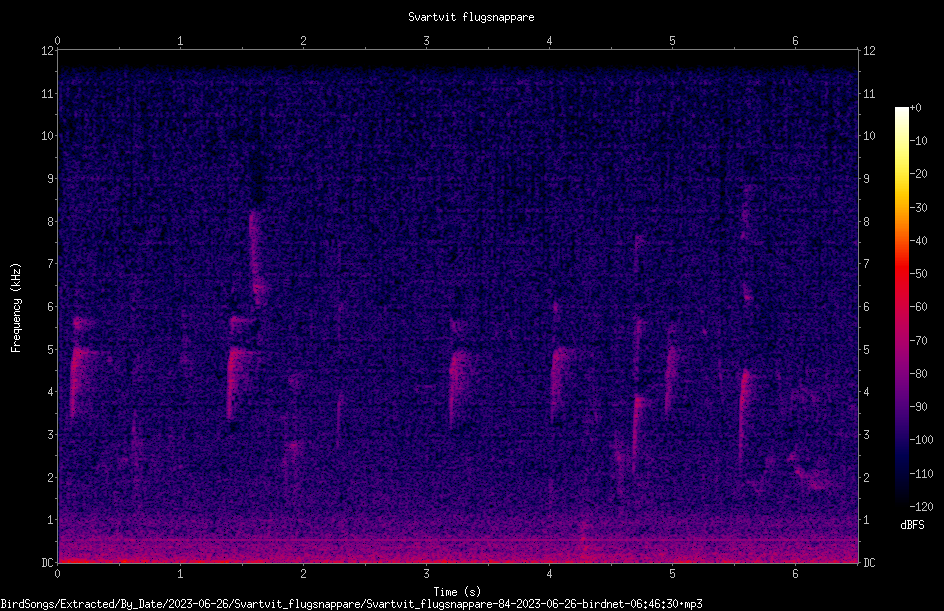Click the '9' tick on the left frequency axis
The height and width of the screenshot is (611, 944).
point(51,179)
